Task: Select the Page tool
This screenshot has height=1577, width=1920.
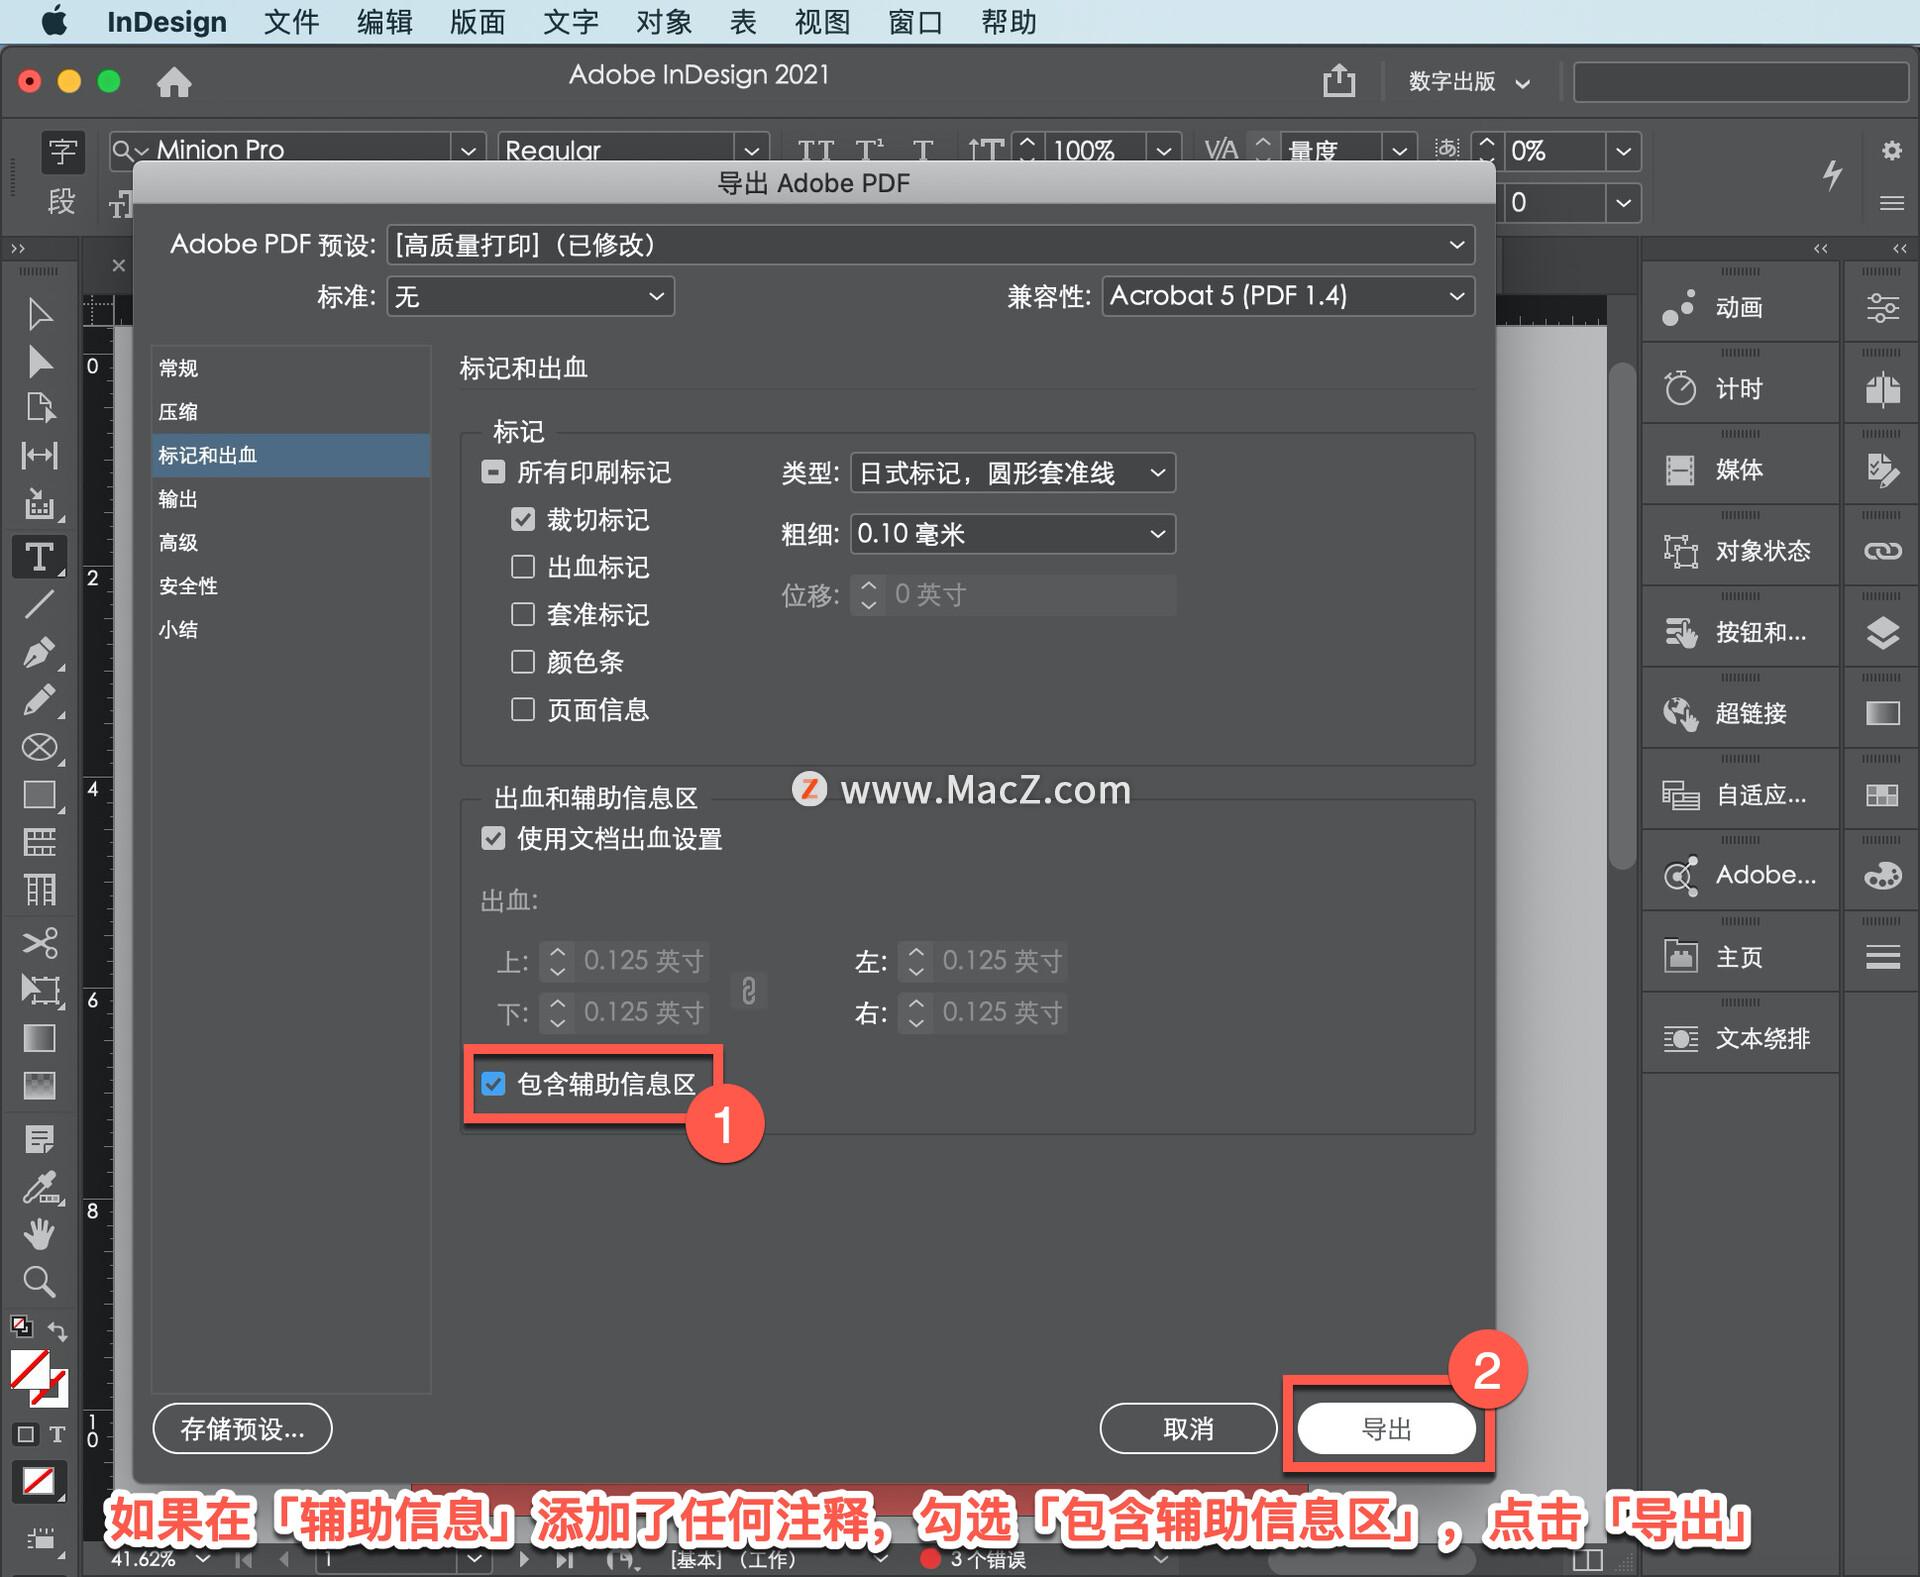Action: pyautogui.click(x=39, y=408)
